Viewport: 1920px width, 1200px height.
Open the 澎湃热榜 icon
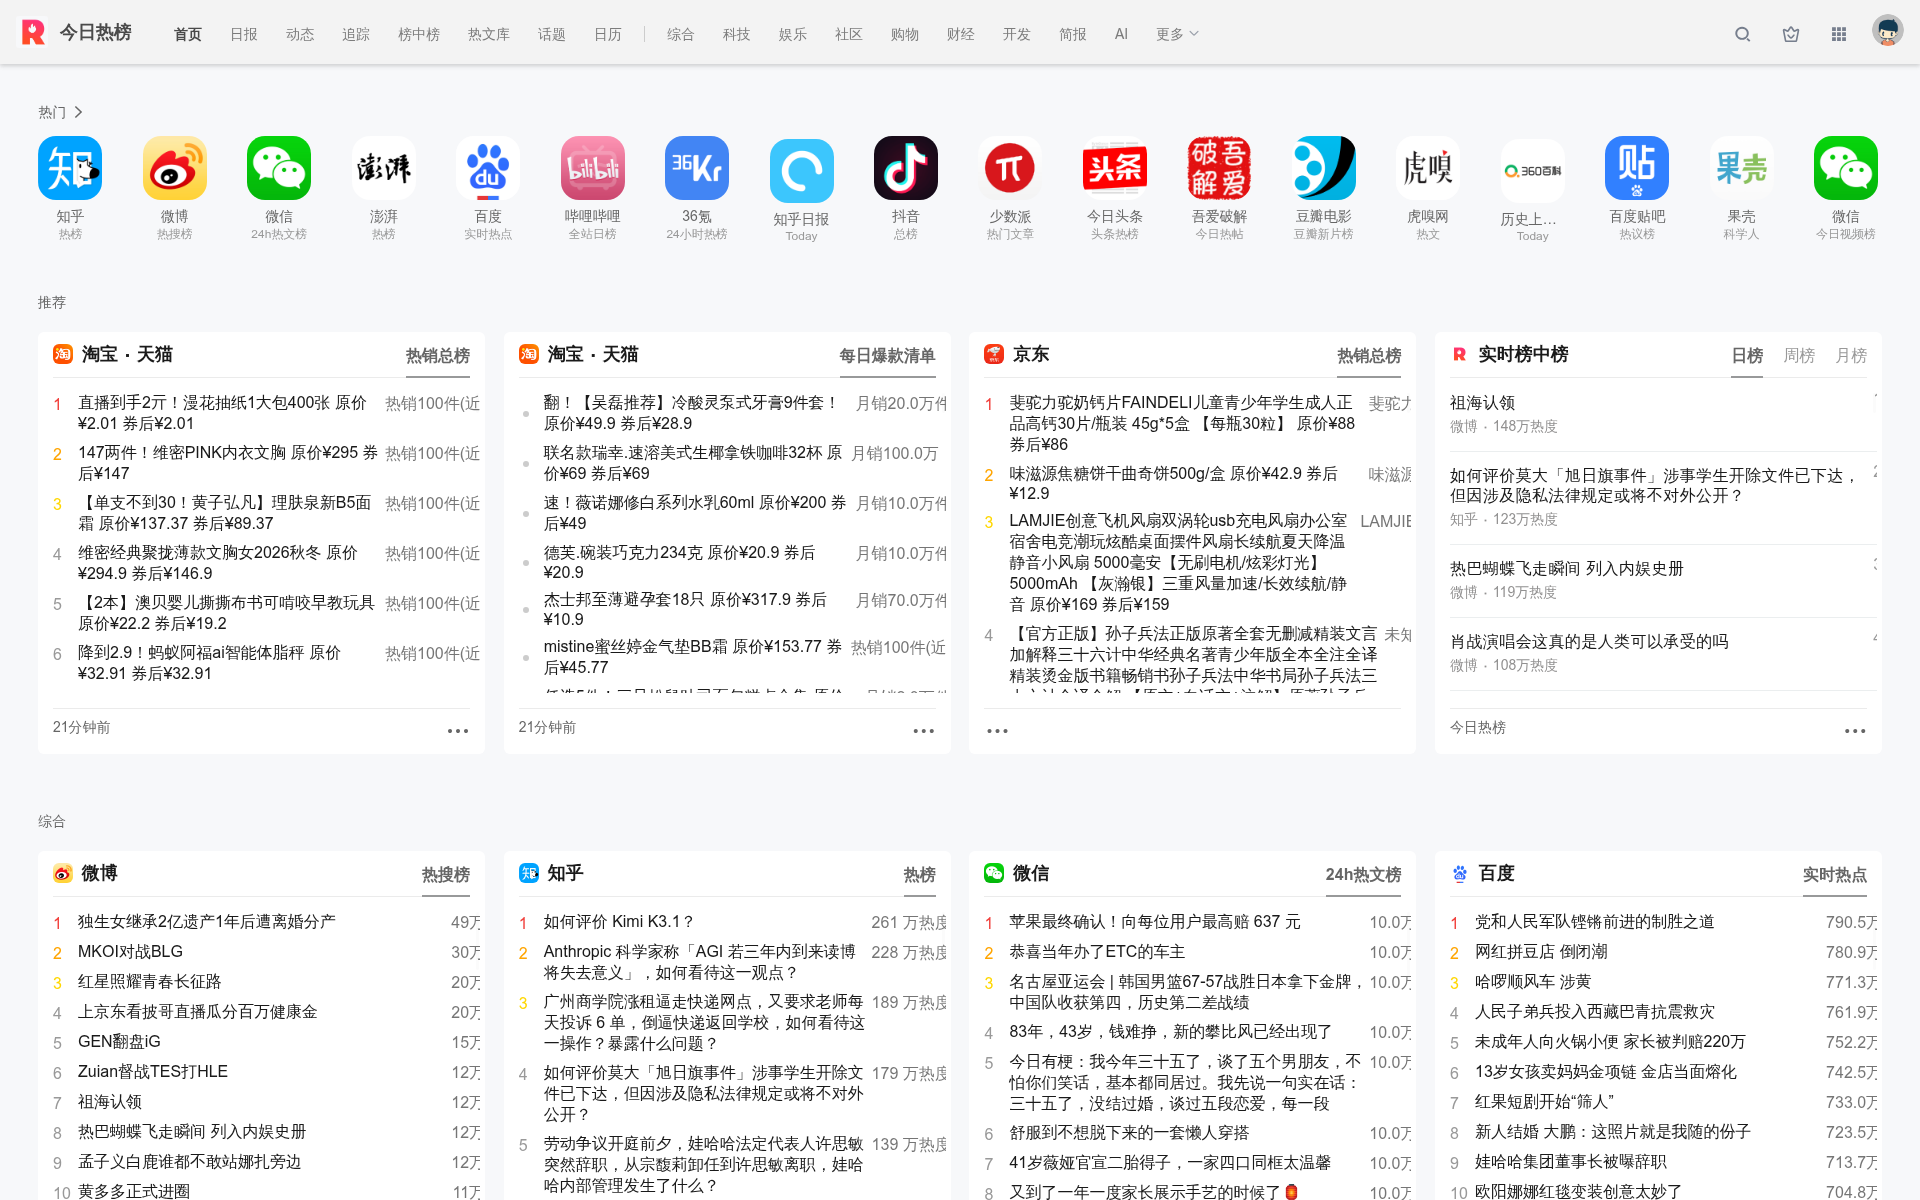[384, 169]
